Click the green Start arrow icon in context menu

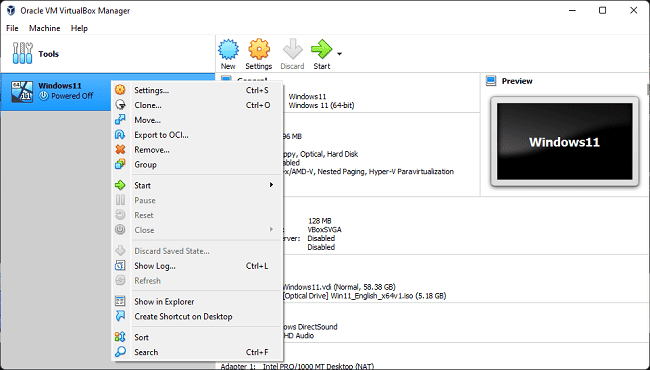tap(120, 185)
